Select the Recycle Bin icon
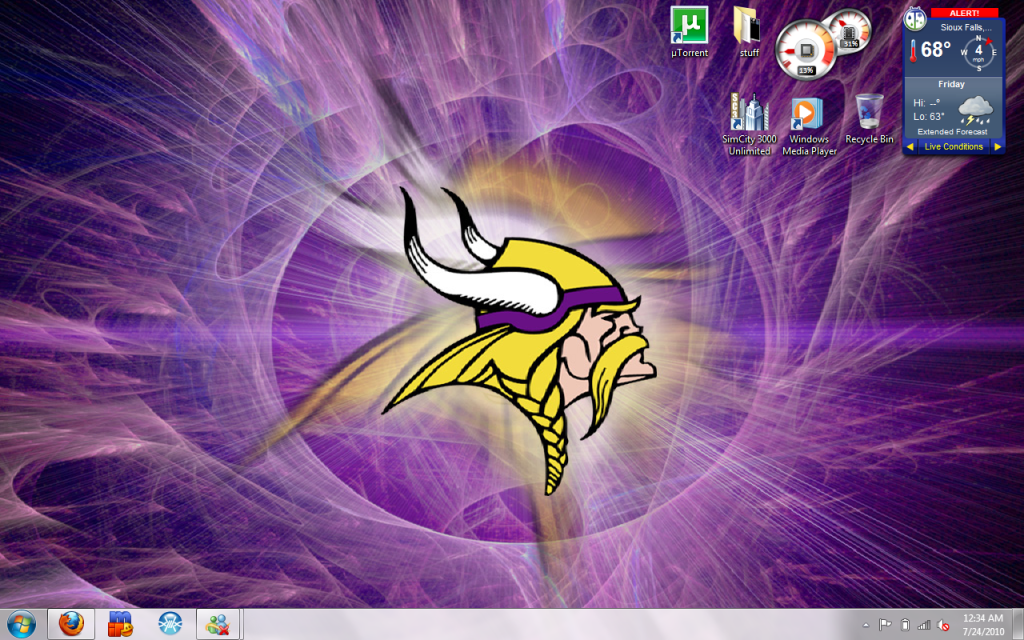 869,118
